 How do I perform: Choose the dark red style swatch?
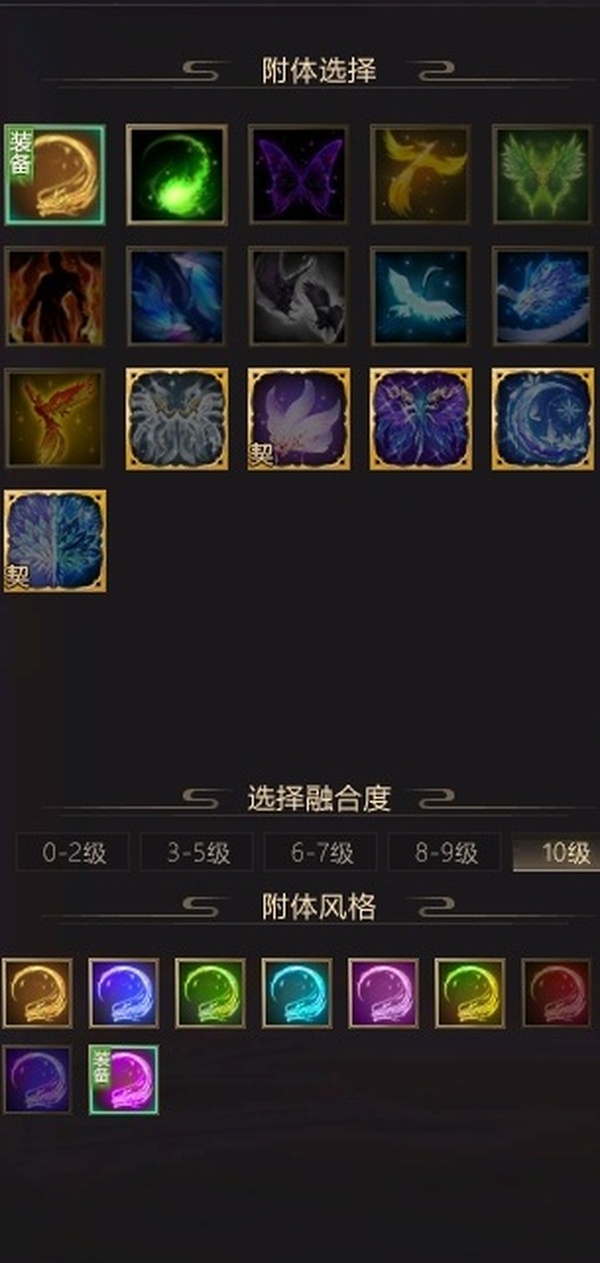[556, 993]
